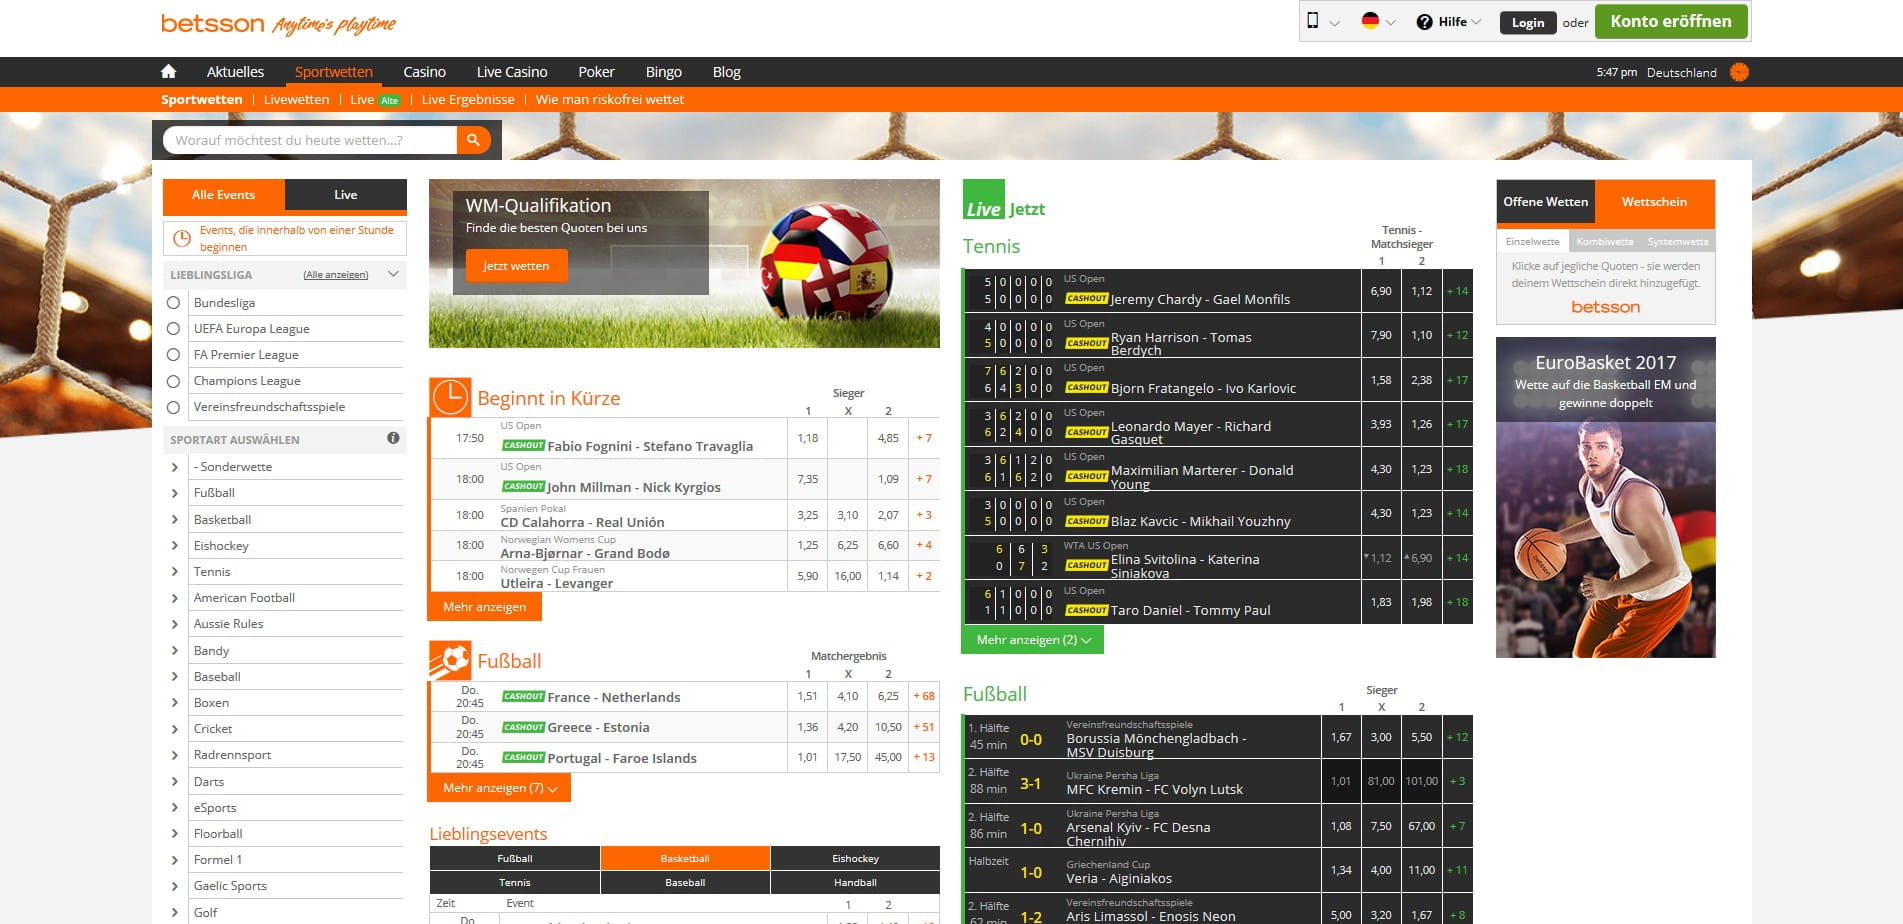
Task: Click Jetzt wetten on WM-Qualifikation banner
Action: [x=516, y=266]
